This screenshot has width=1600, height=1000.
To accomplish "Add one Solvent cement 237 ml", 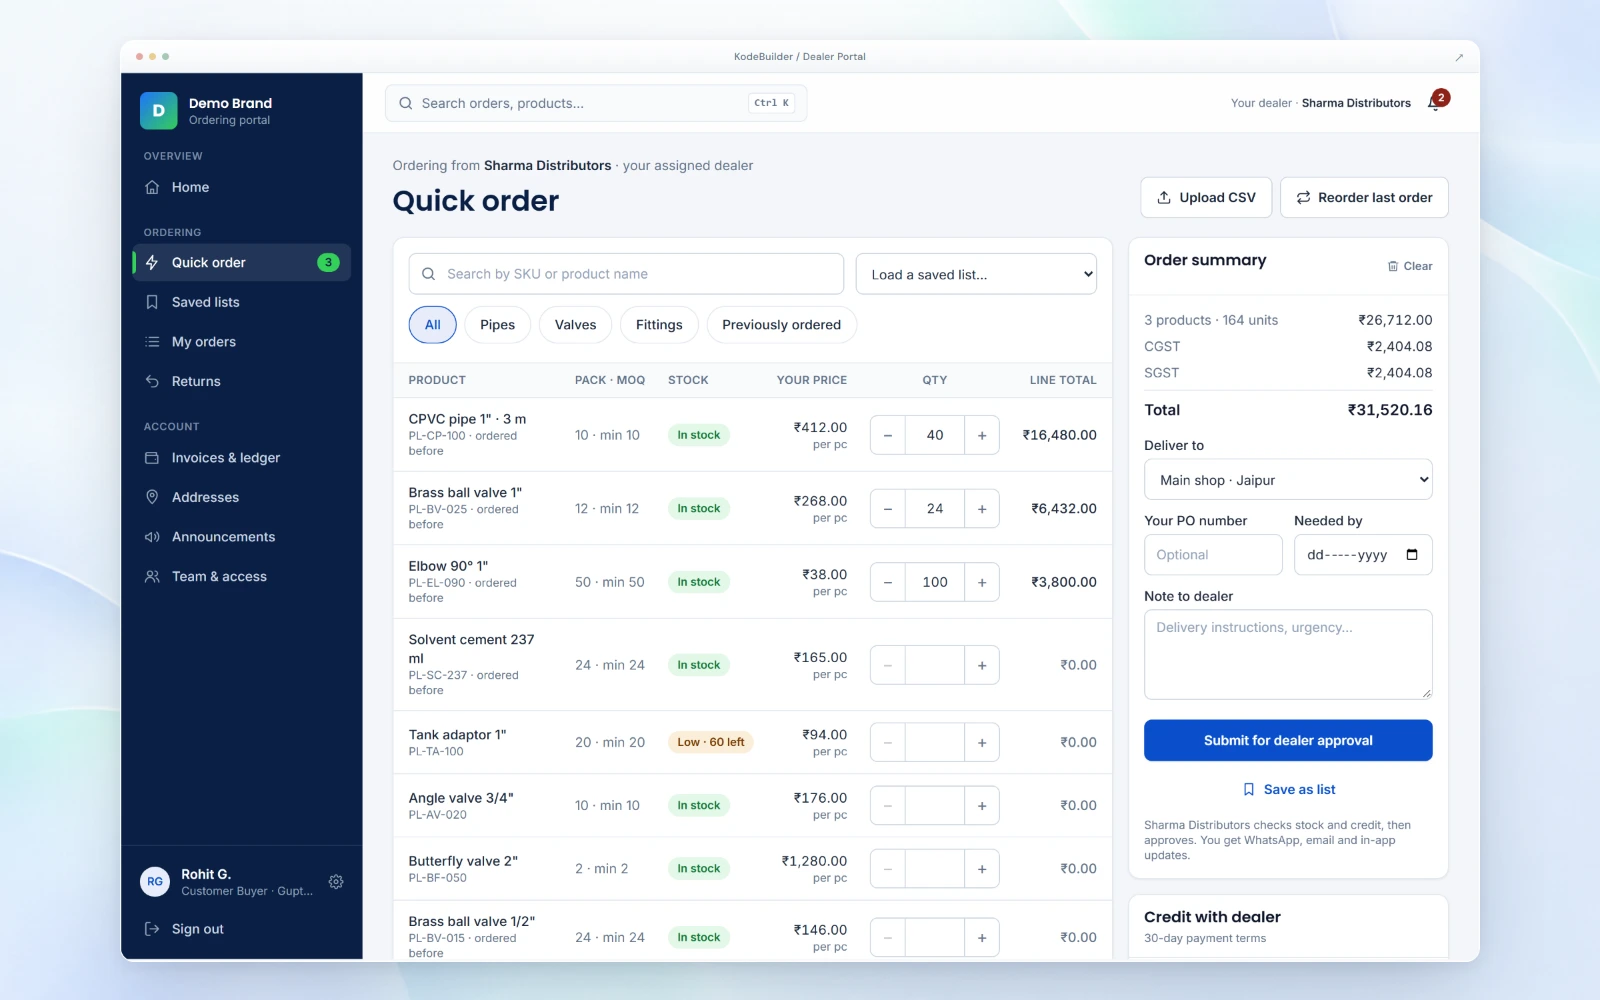I will 982,665.
